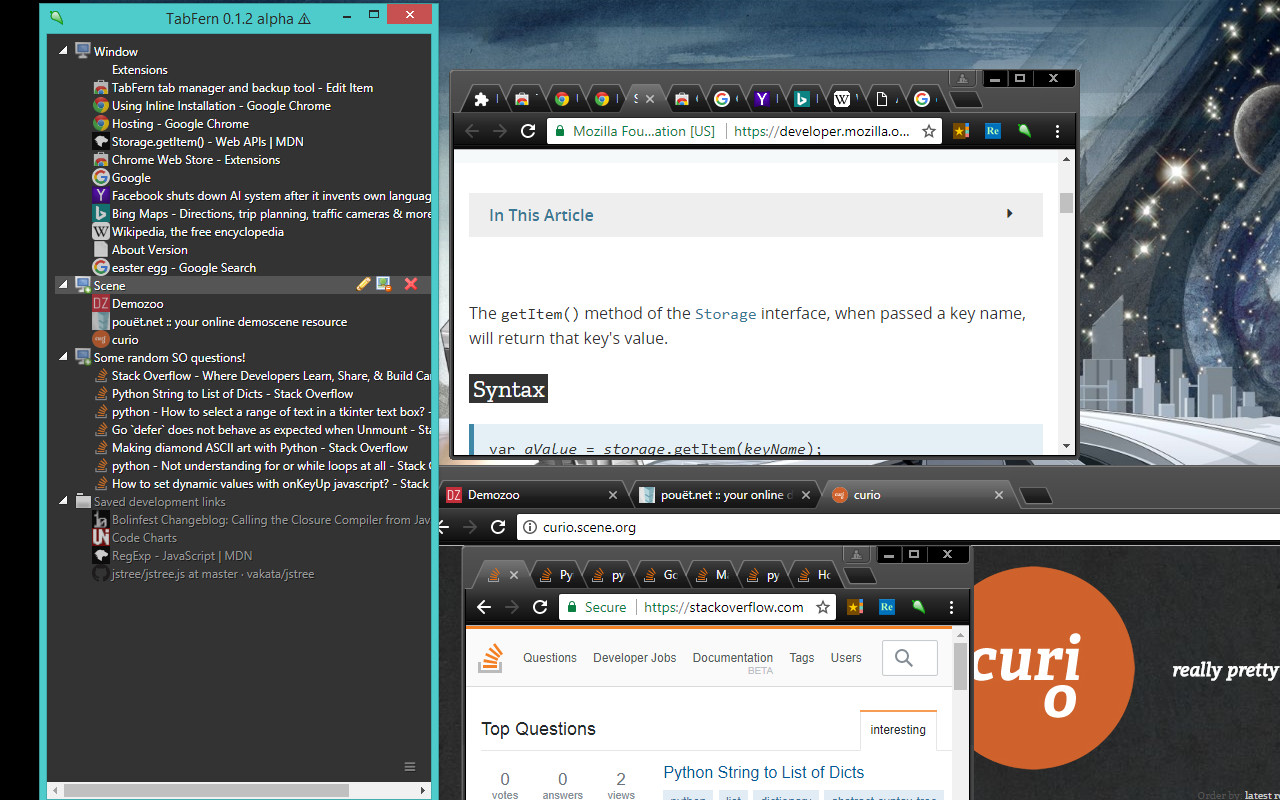Switch to the Wikipedia tab in Mozilla window
Image resolution: width=1280 pixels, height=800 pixels.
(842, 99)
